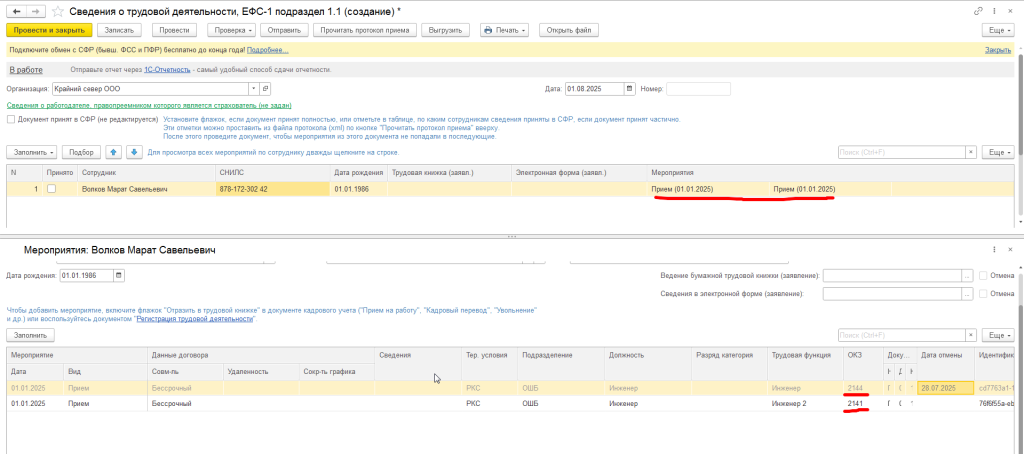Image resolution: width=1024 pixels, height=454 pixels.
Task: Enable the Отмена checkbox for paper workbook
Action: click(x=984, y=275)
